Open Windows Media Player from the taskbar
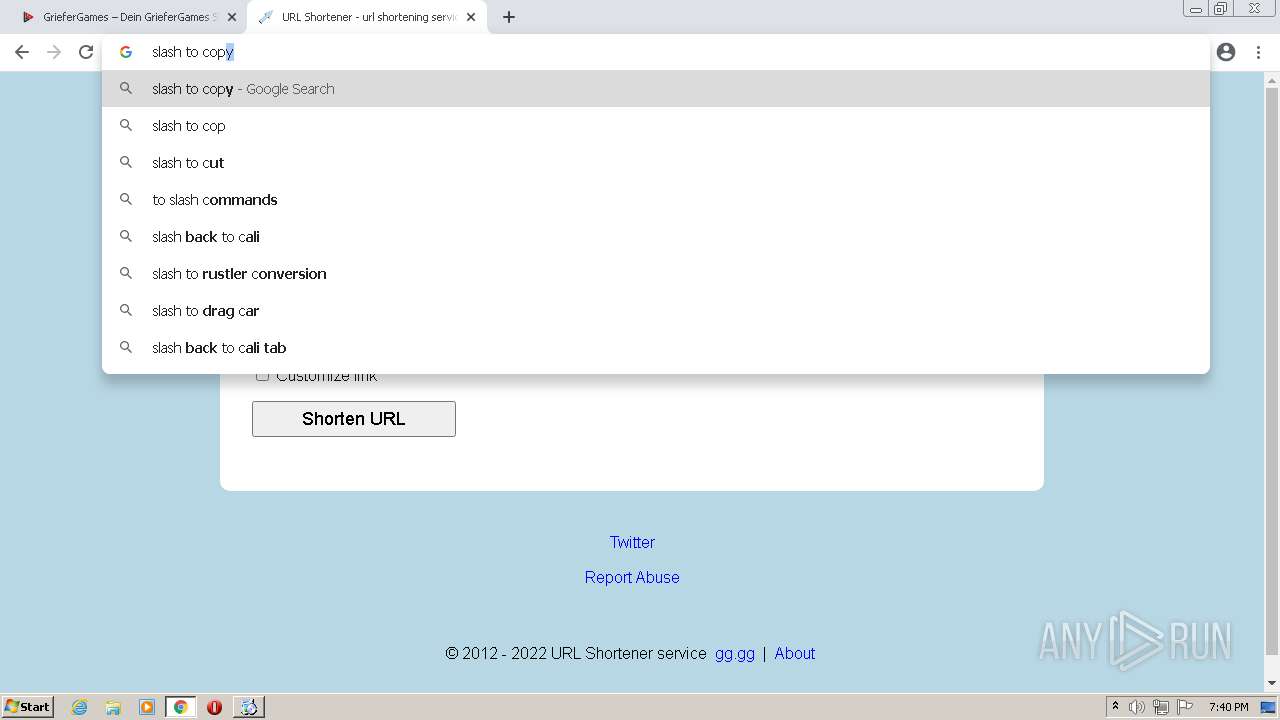 click(x=147, y=707)
